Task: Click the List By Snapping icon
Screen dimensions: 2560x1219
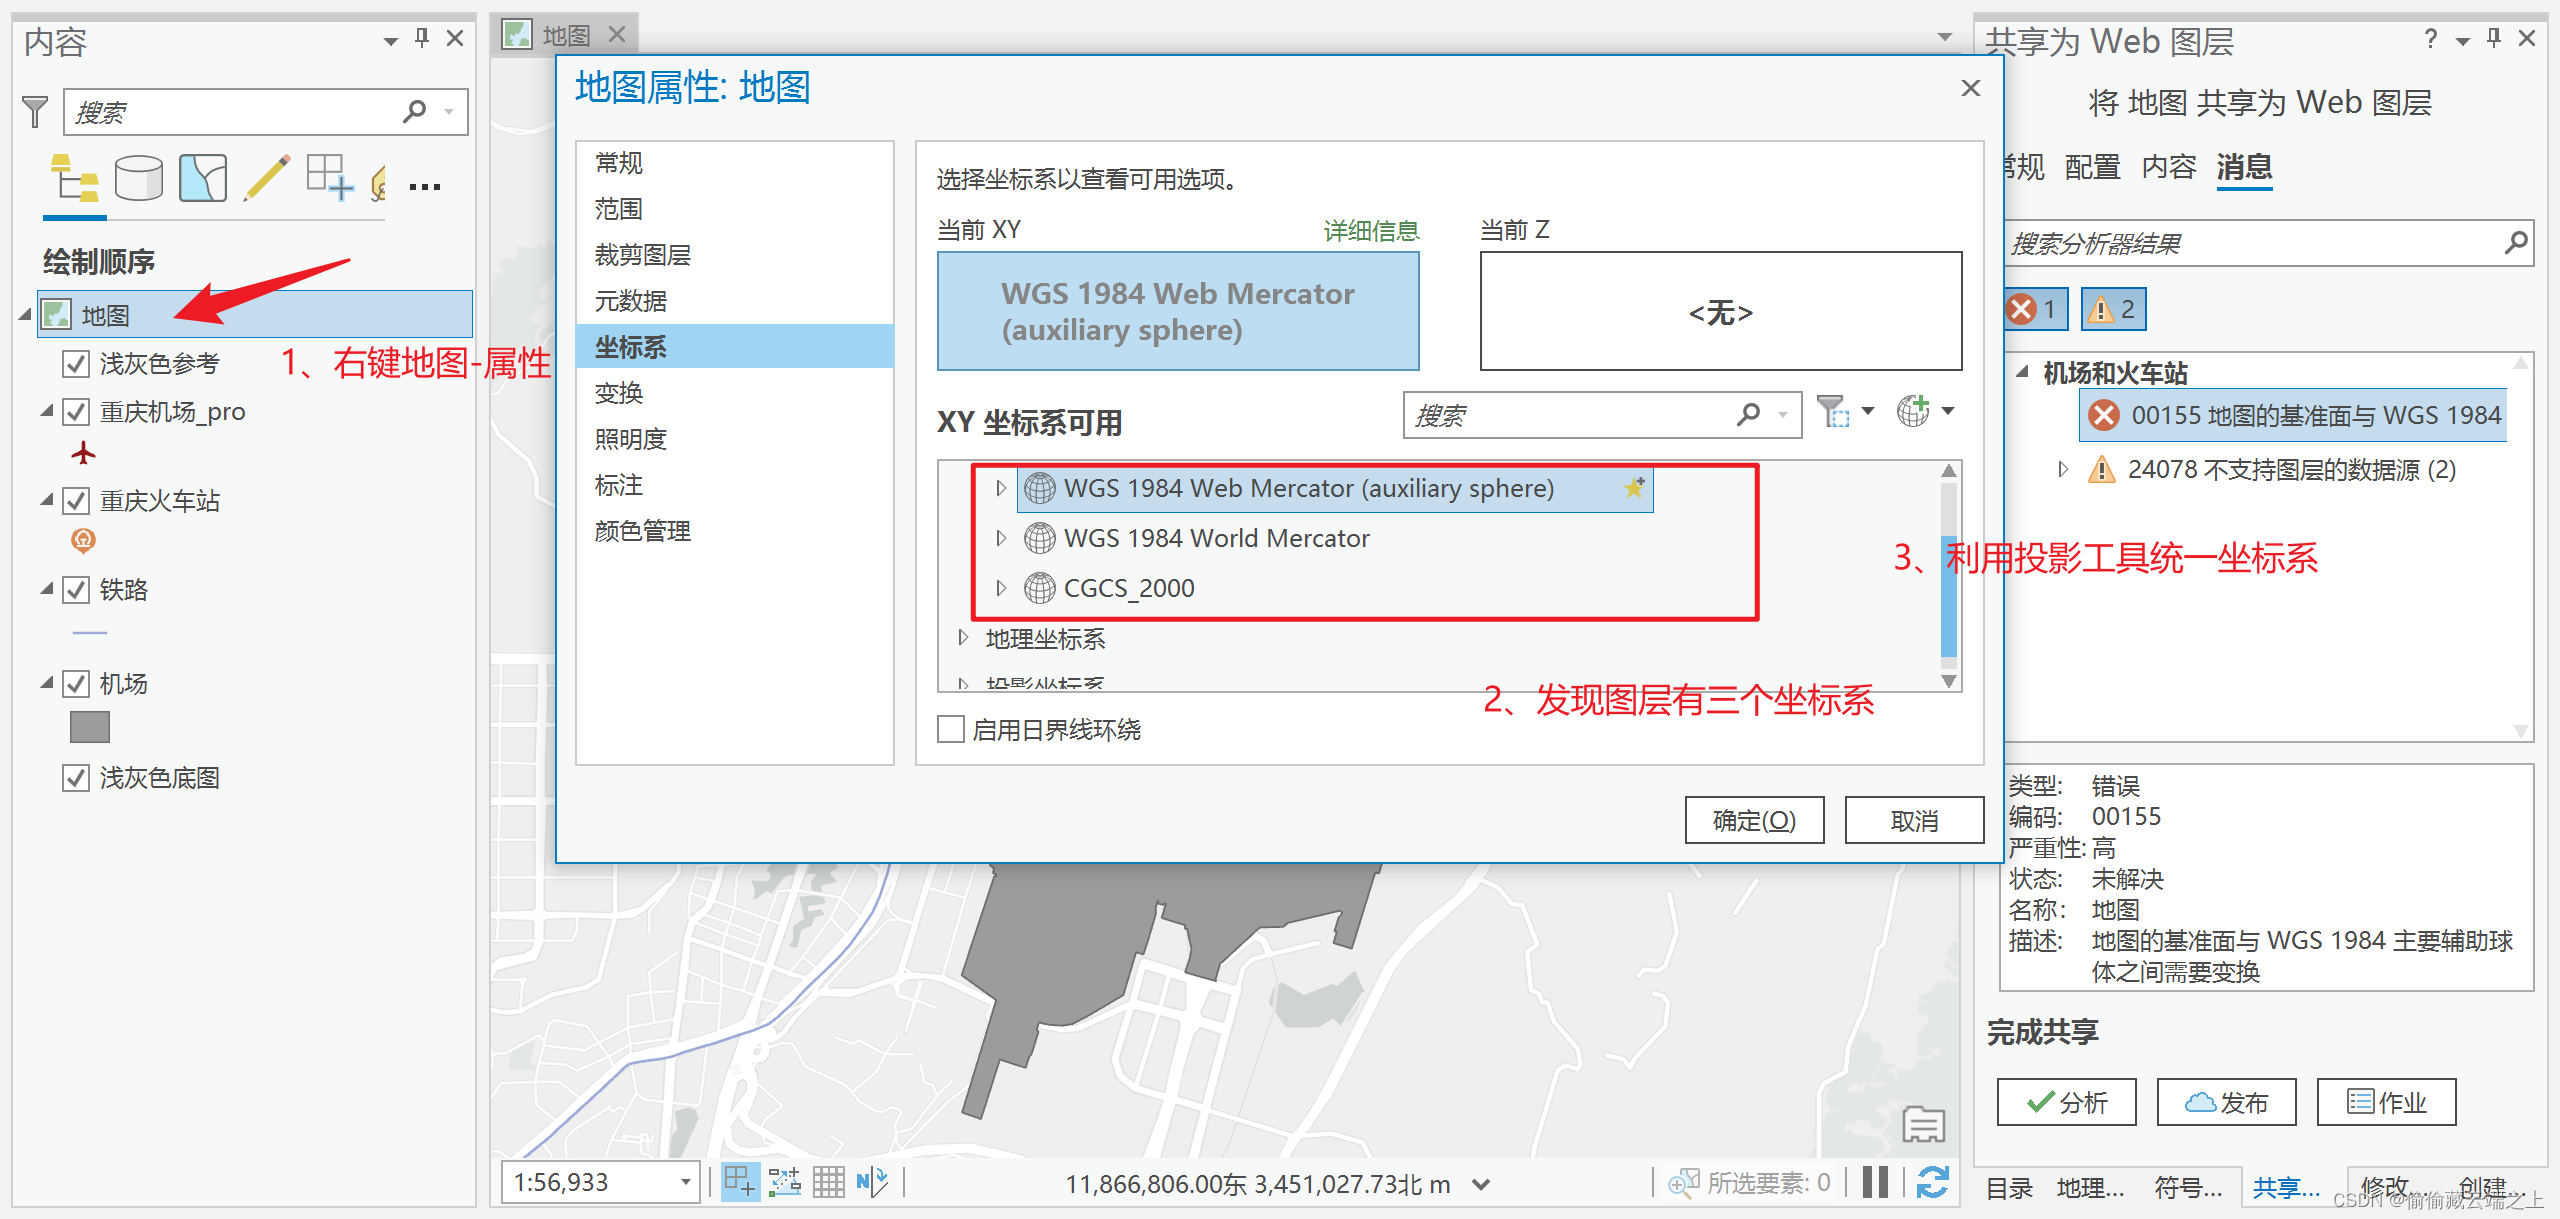Action: pyautogui.click(x=329, y=180)
